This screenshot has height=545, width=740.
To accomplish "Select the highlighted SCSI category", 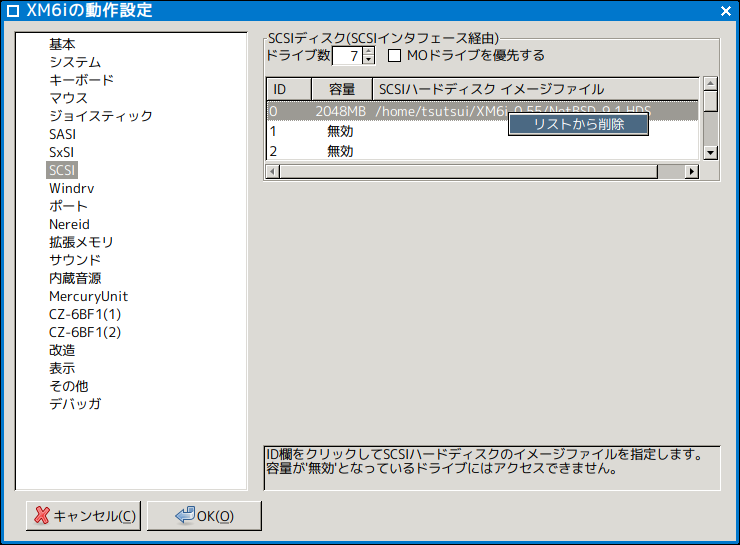I will pos(62,170).
